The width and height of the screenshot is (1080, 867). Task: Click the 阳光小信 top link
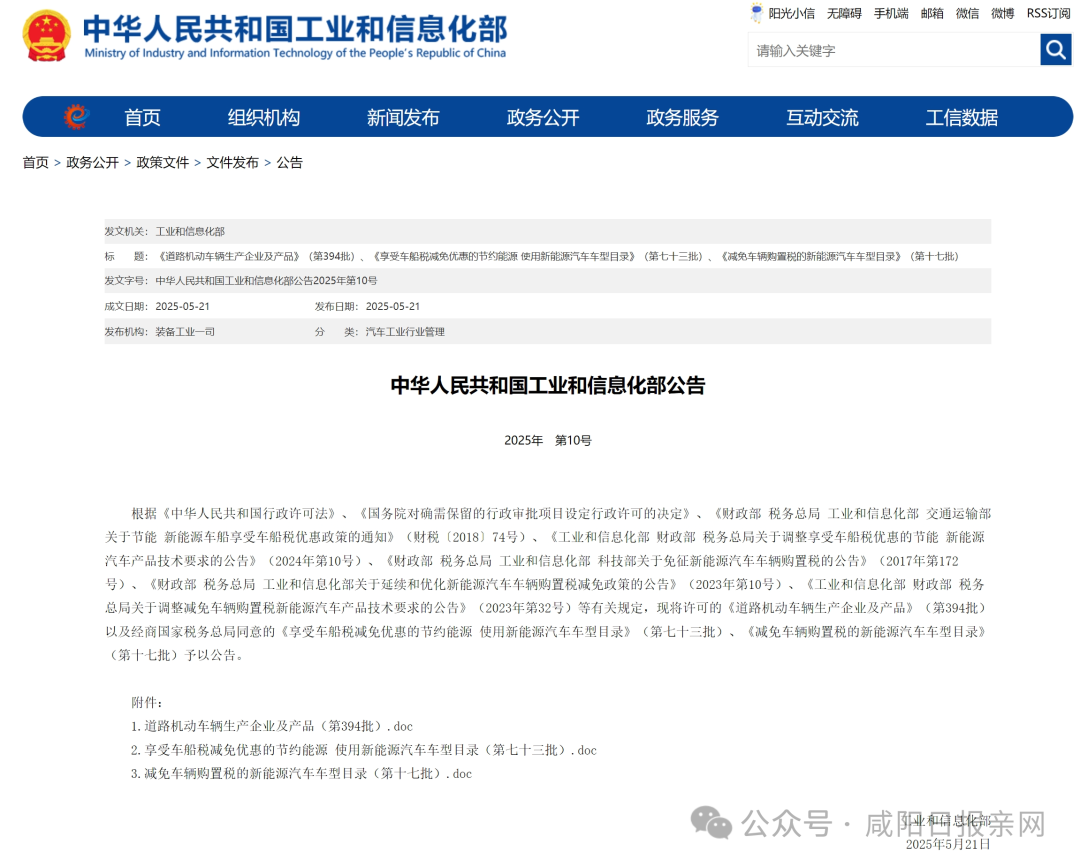(x=791, y=13)
